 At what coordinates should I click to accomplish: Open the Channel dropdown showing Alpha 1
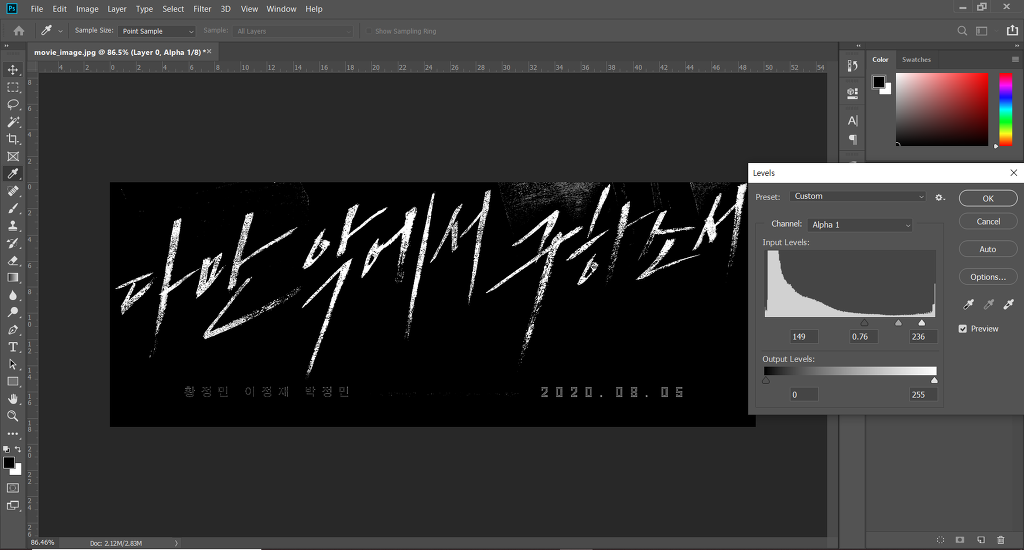pos(860,225)
